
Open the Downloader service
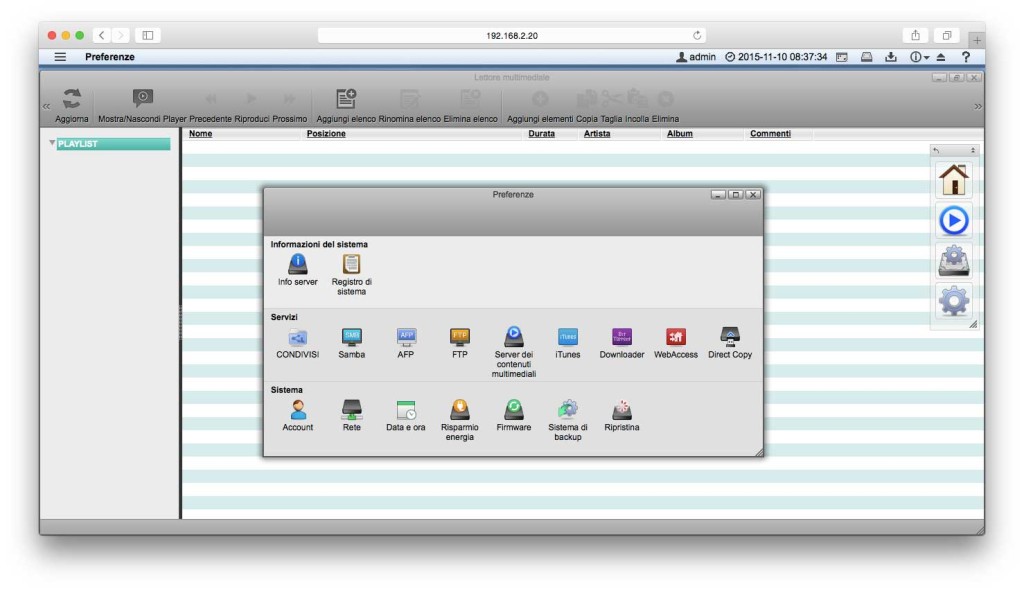[x=621, y=340]
